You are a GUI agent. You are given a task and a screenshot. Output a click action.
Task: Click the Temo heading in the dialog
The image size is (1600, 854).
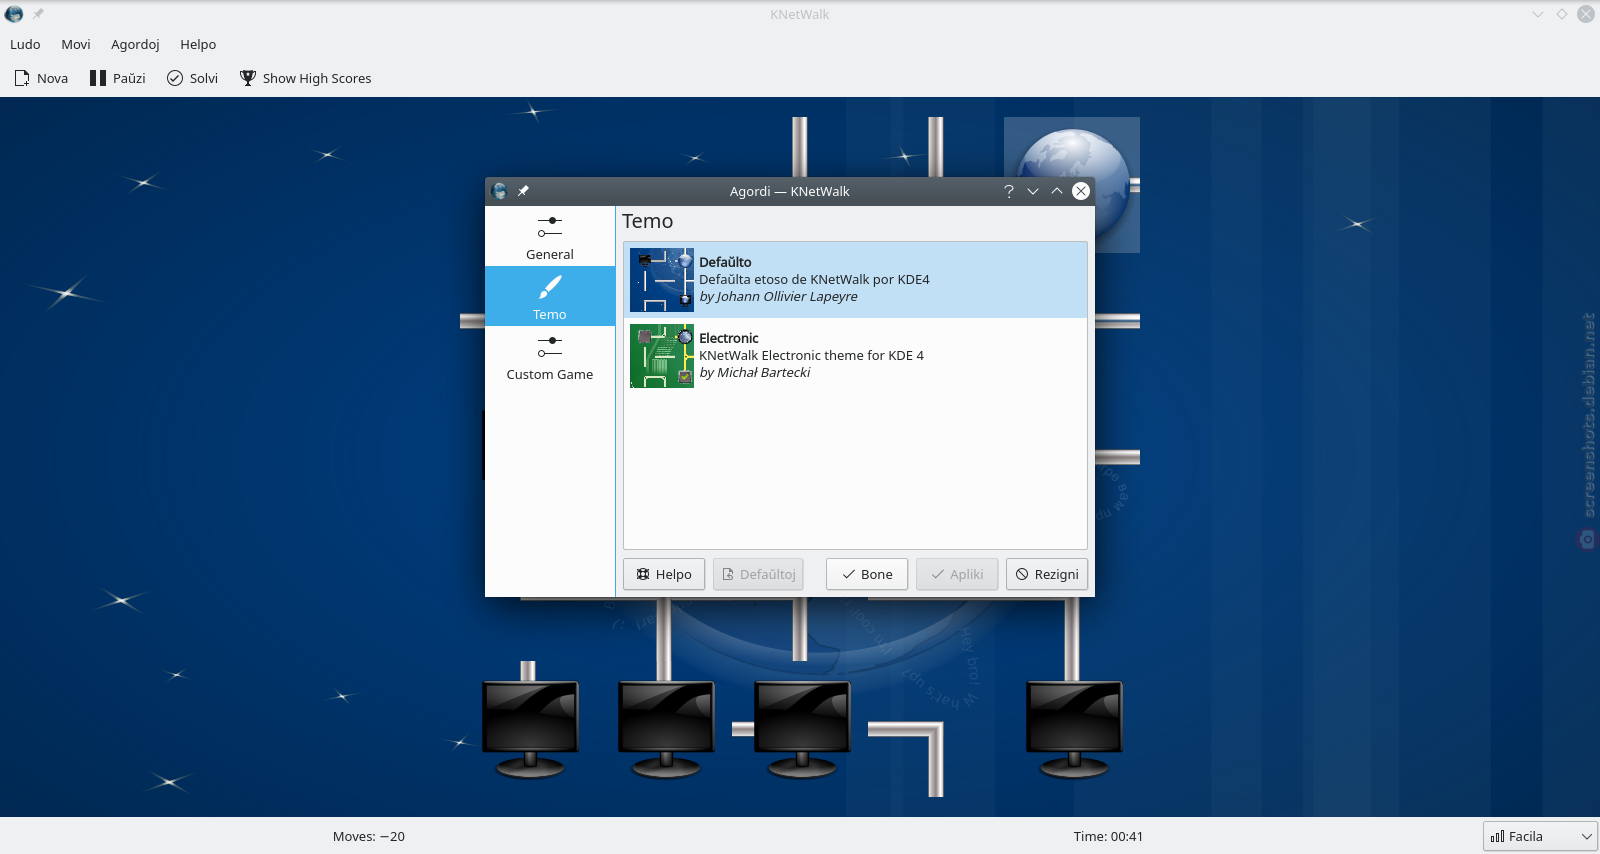648,221
